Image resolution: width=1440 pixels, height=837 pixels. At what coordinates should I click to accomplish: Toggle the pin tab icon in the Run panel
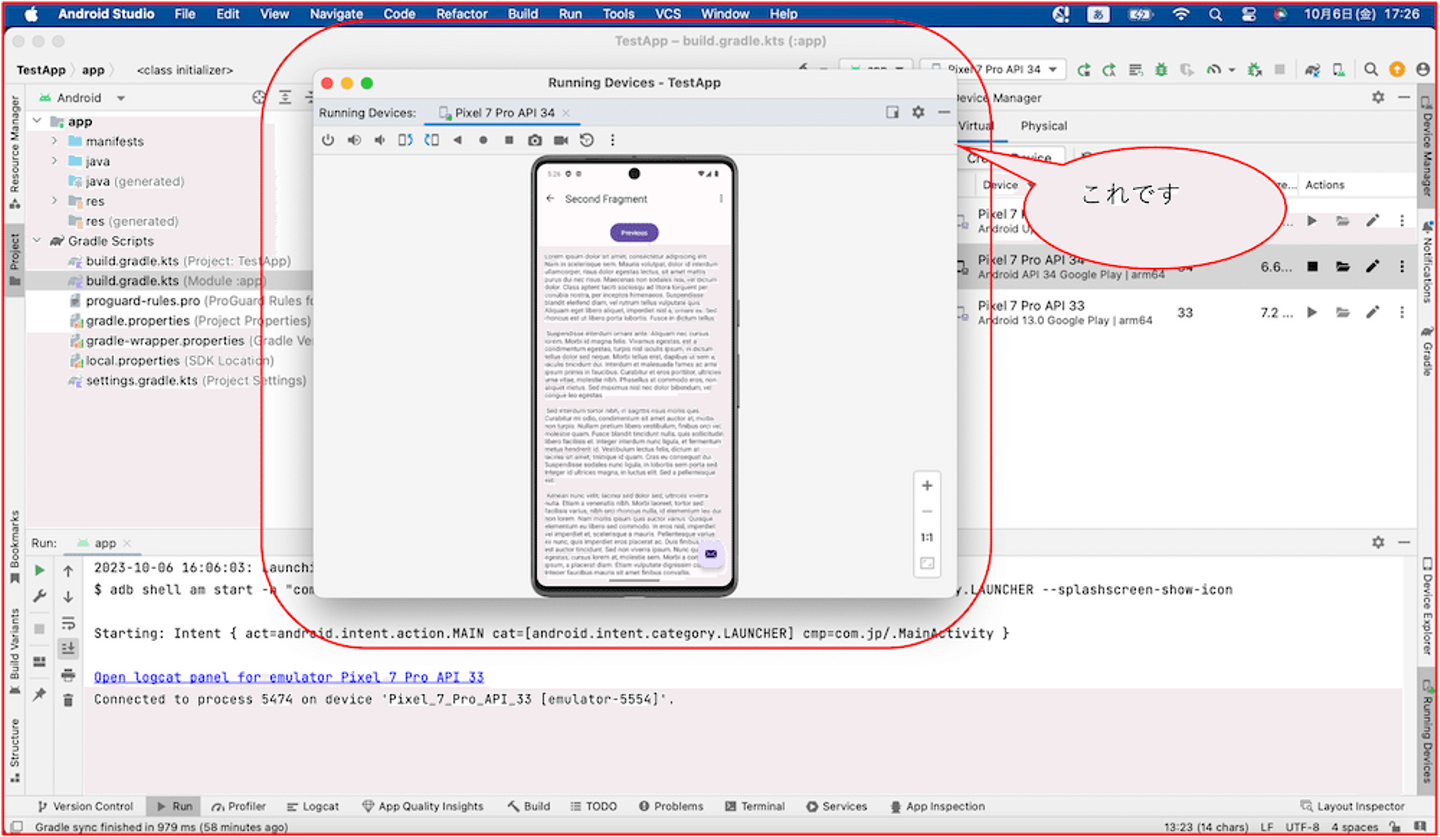pyautogui.click(x=39, y=694)
